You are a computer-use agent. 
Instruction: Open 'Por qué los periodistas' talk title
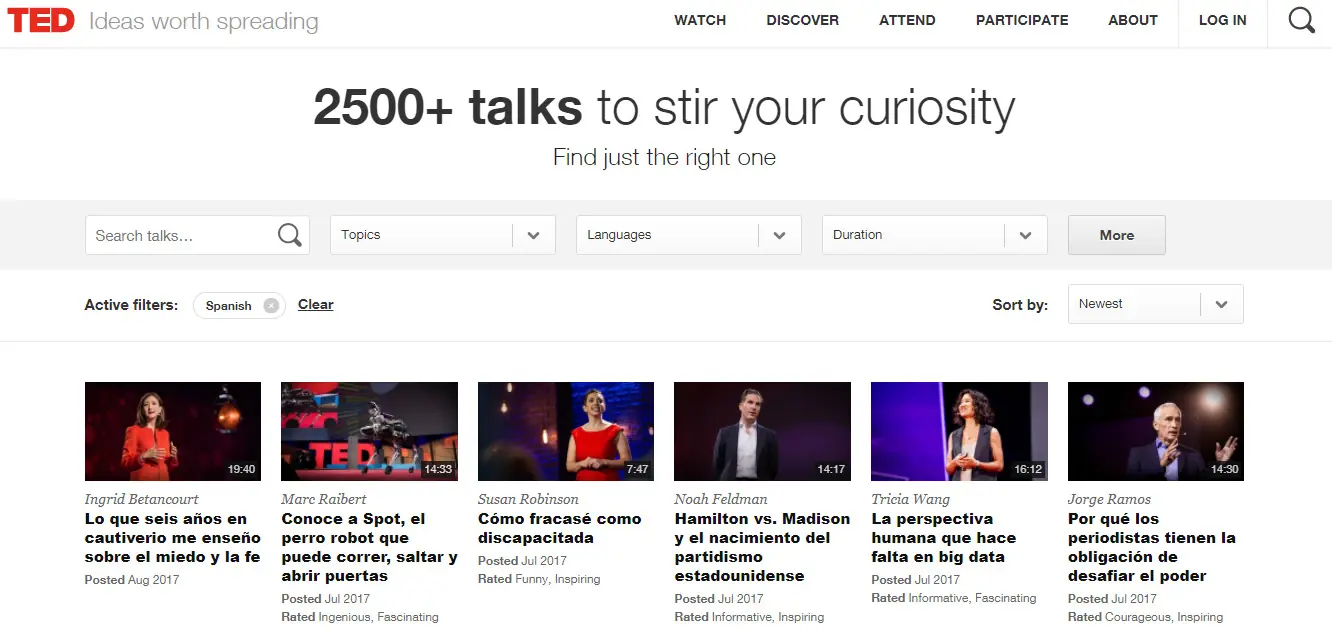click(1152, 547)
